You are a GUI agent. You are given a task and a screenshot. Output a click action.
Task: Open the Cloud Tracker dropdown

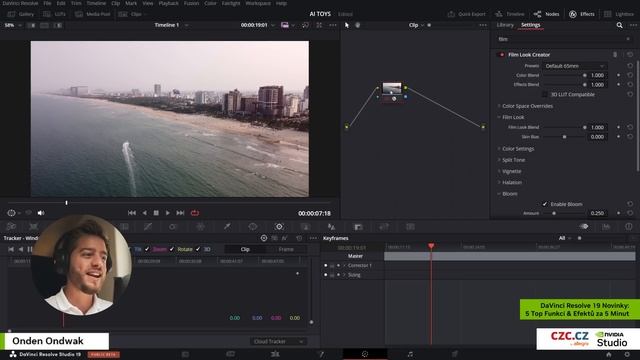coord(278,341)
